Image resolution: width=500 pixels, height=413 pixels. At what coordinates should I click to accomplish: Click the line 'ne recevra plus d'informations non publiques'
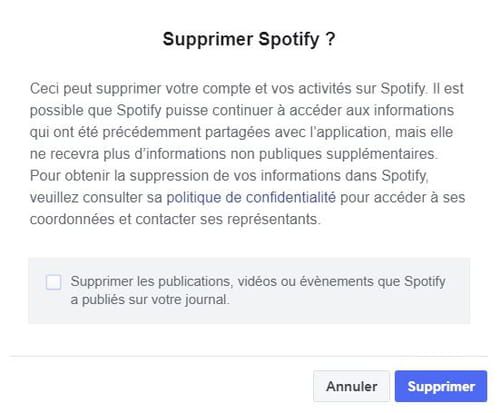(233, 154)
